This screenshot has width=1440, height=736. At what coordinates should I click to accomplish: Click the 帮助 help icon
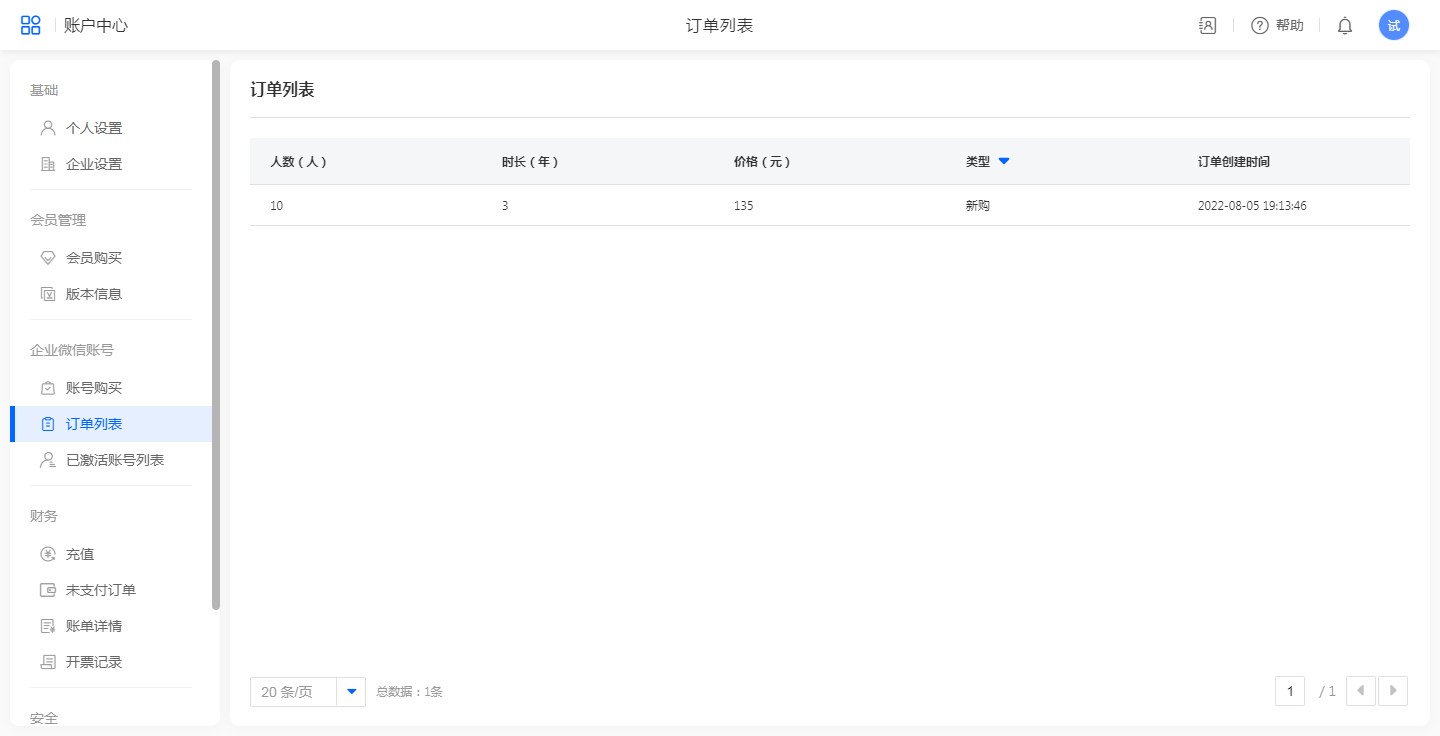point(1260,26)
